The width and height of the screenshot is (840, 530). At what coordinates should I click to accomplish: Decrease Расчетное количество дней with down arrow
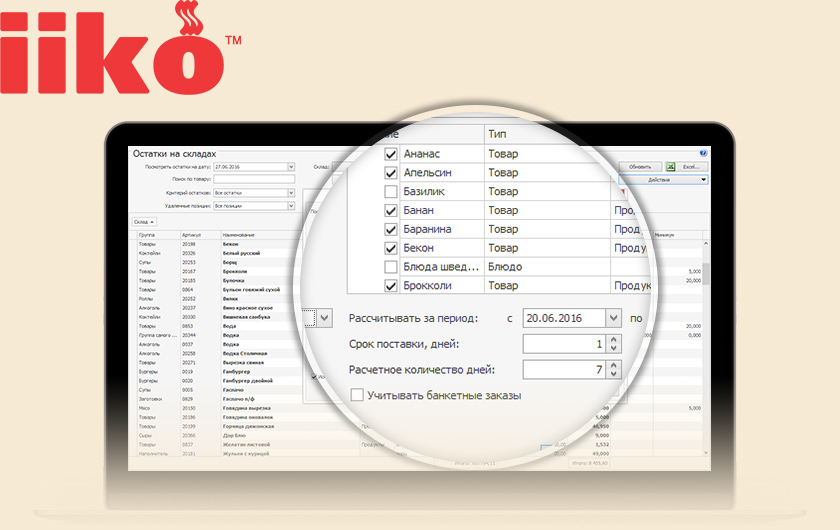coord(614,374)
